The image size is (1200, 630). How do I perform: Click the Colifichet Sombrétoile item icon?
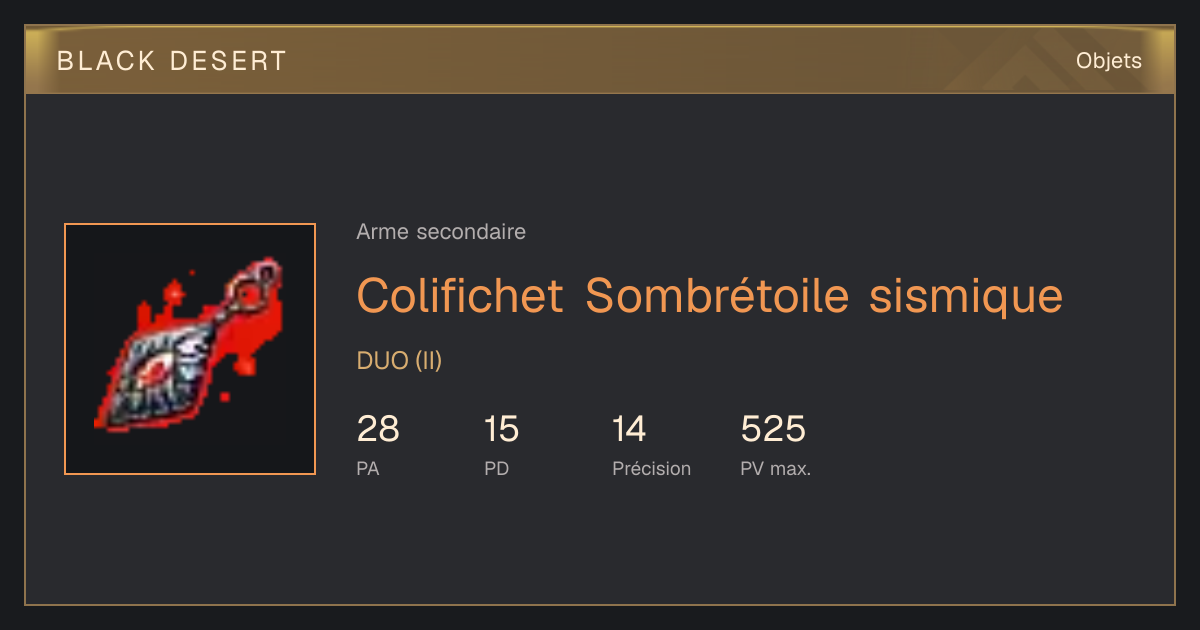(x=190, y=349)
